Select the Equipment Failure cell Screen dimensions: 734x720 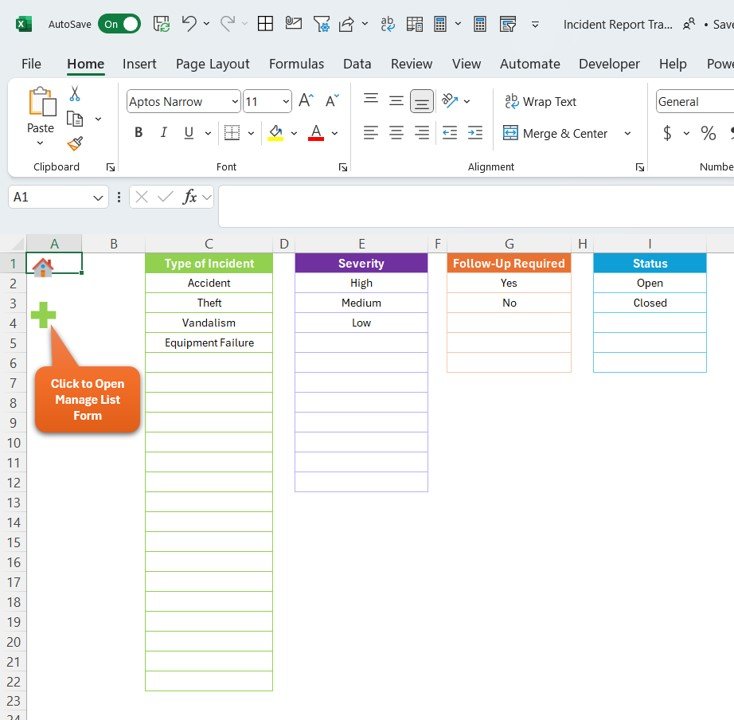tap(209, 343)
